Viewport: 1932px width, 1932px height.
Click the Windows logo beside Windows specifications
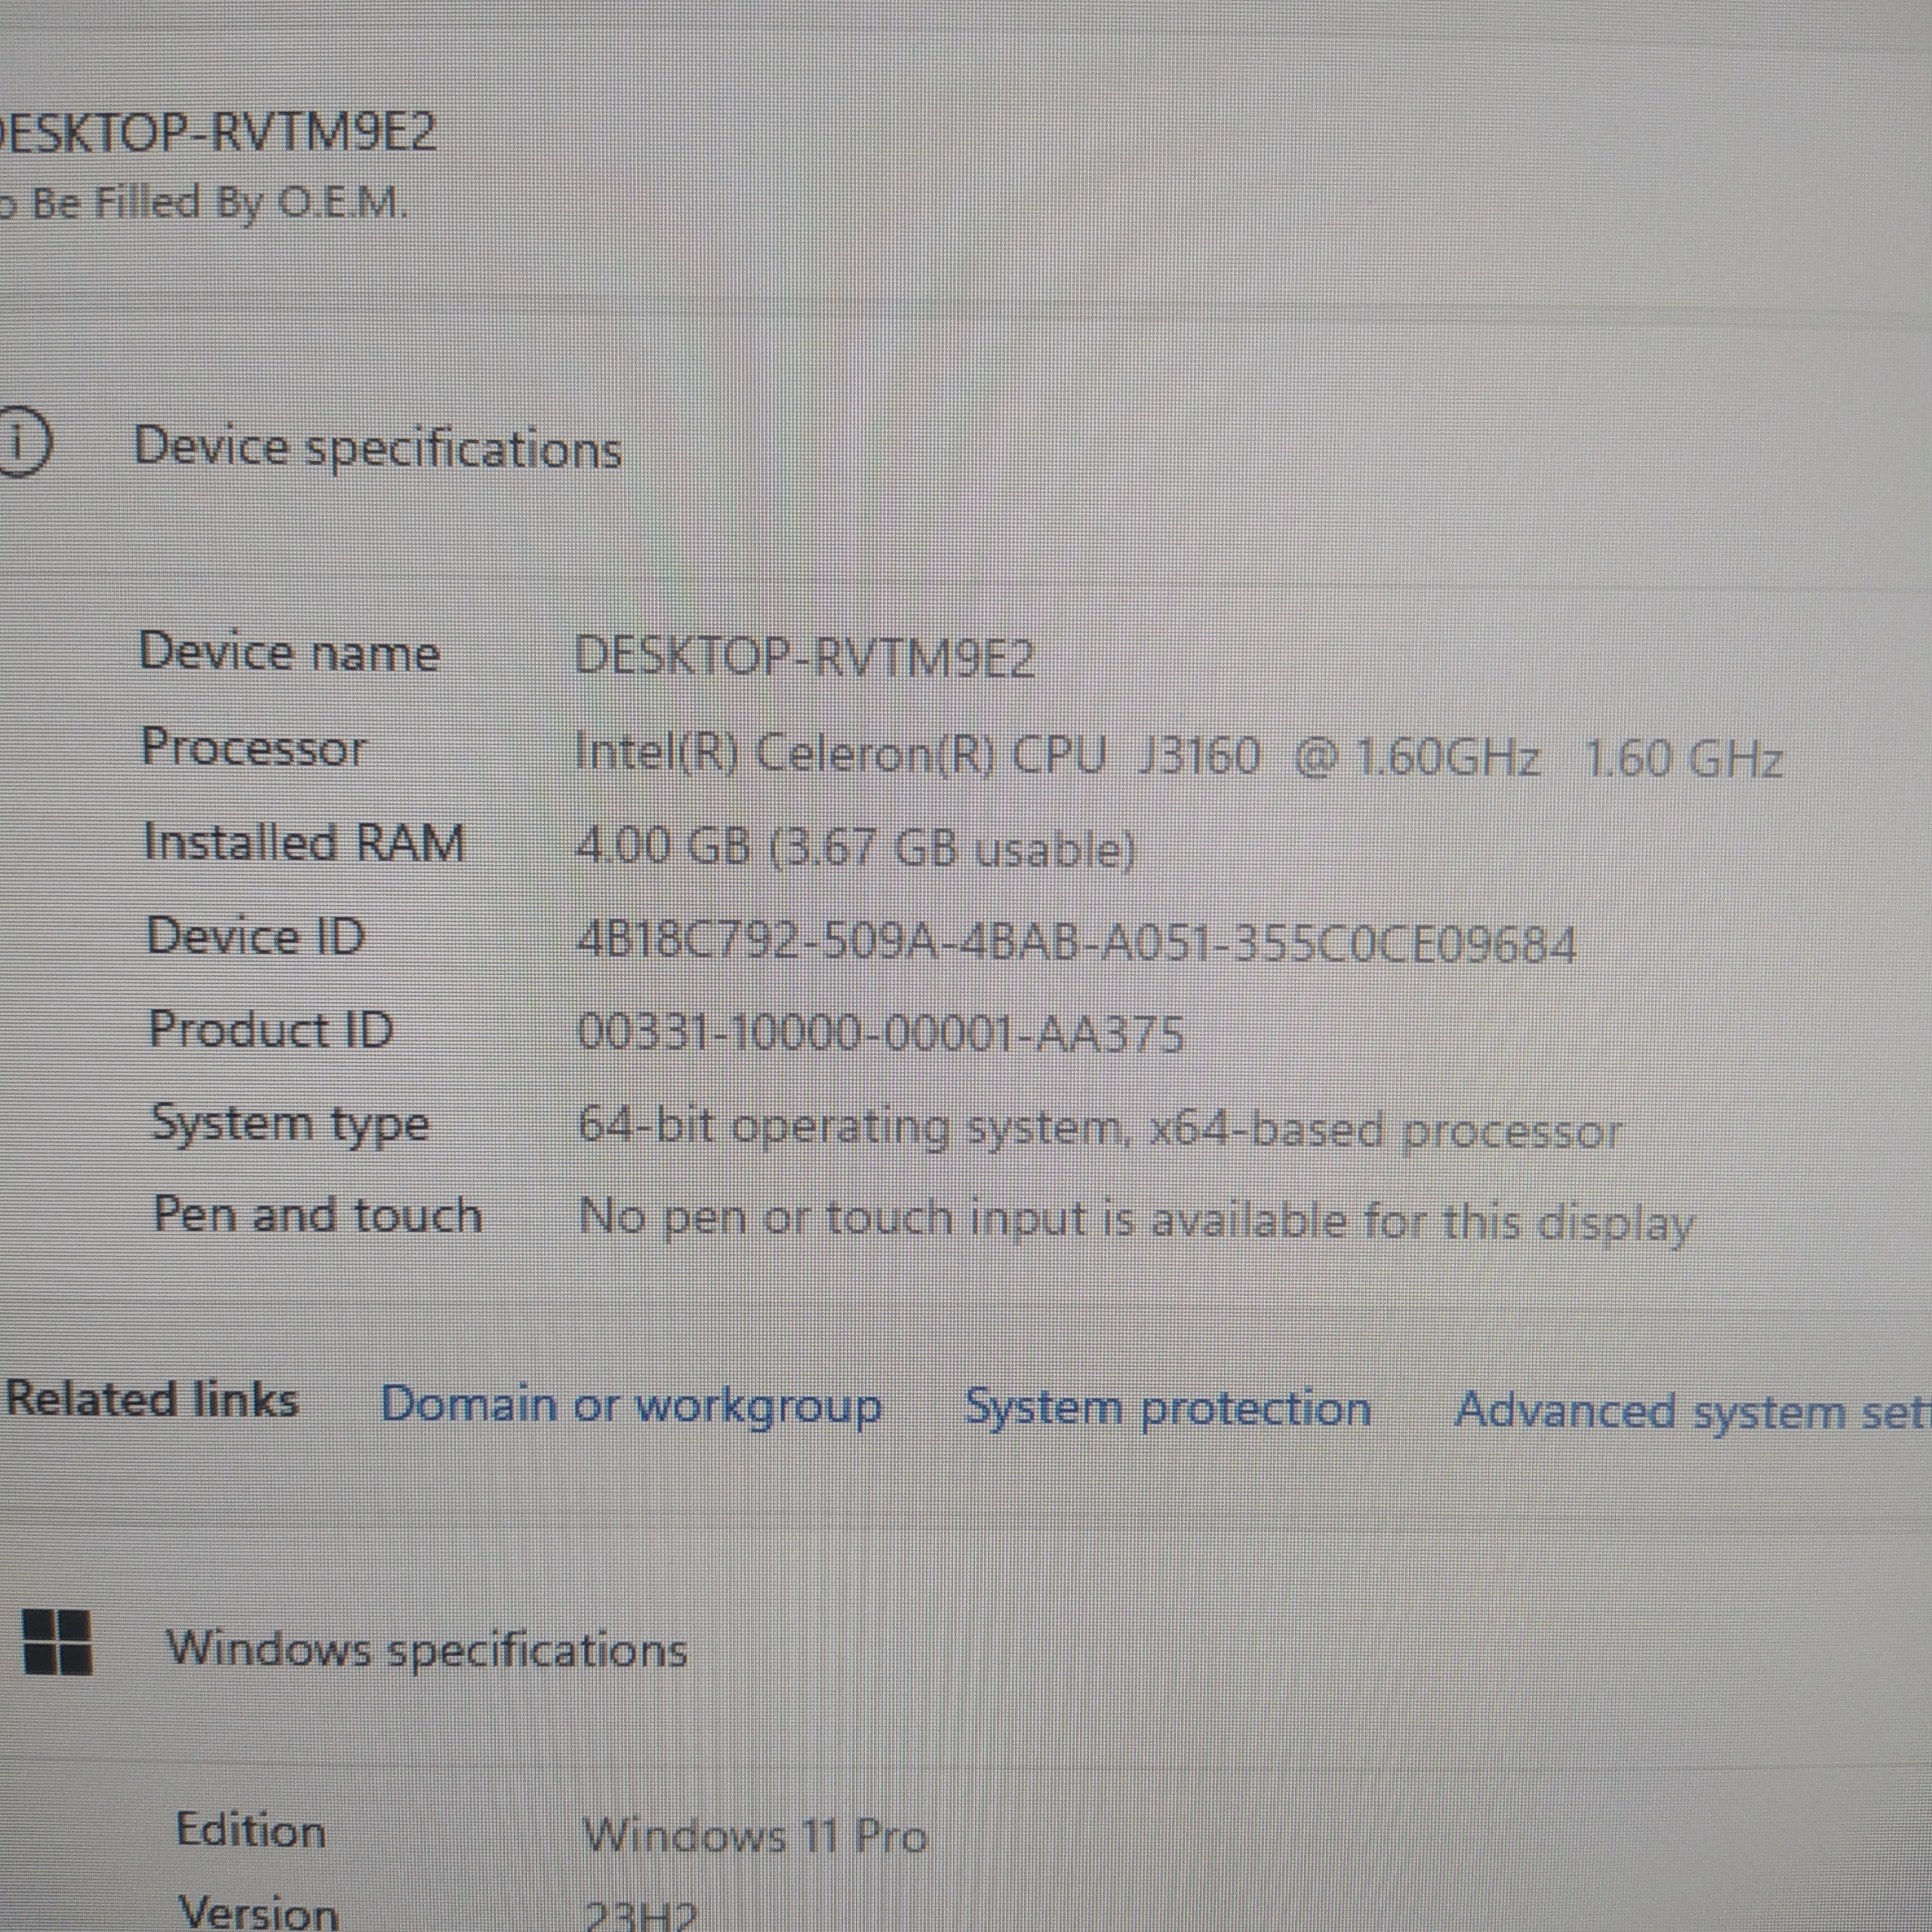click(x=57, y=1642)
